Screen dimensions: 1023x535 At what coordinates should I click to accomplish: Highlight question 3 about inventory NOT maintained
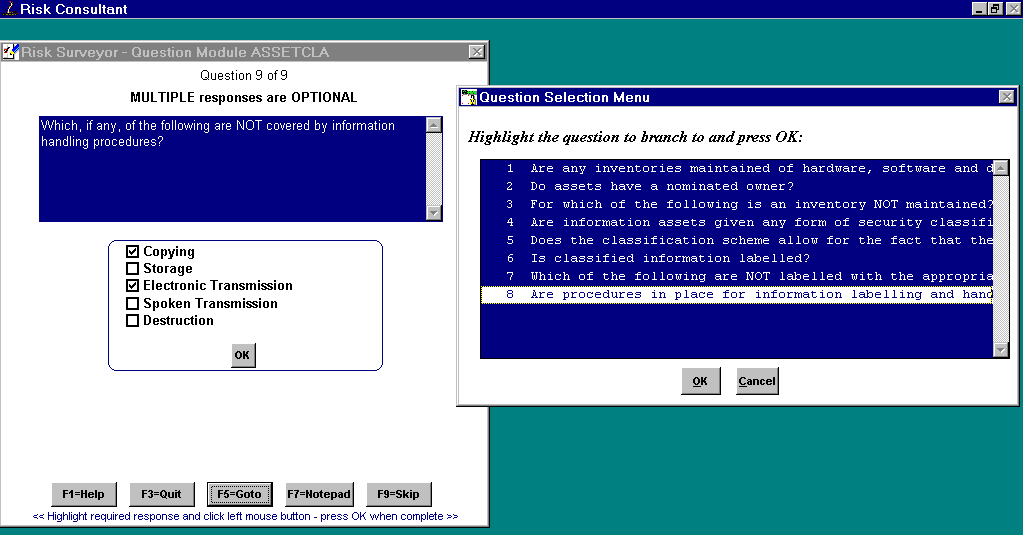point(737,204)
